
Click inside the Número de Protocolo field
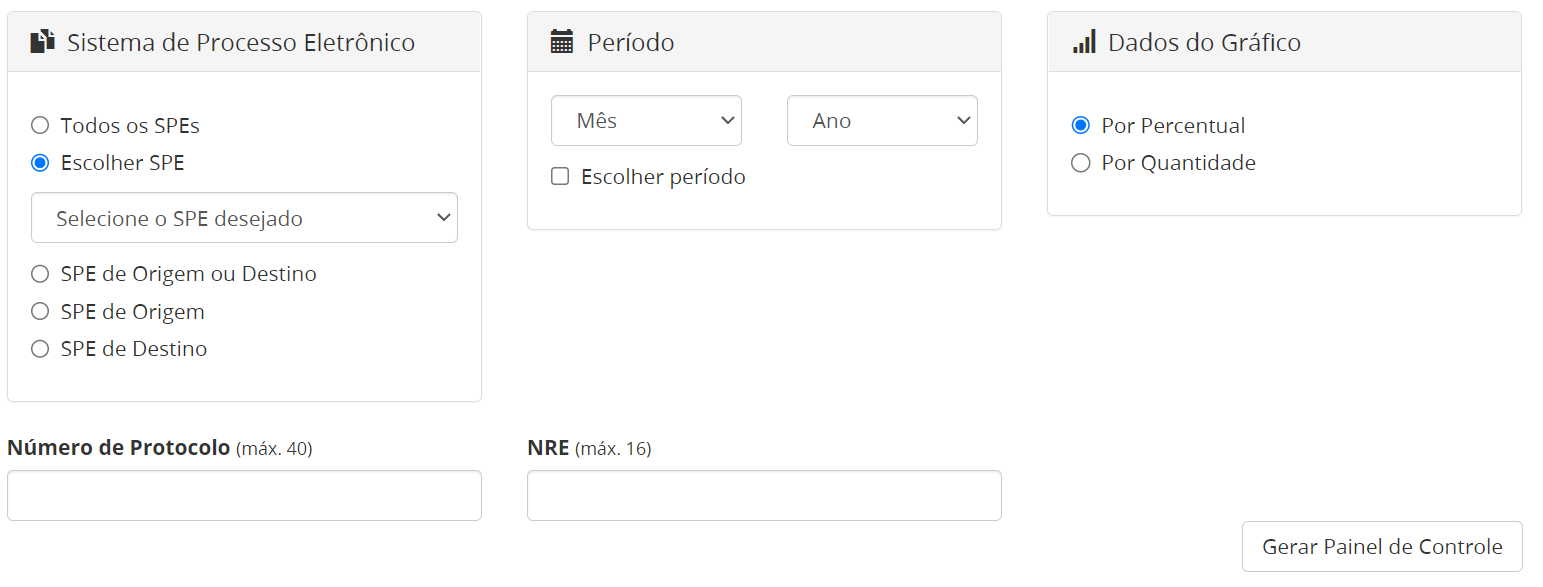(244, 495)
